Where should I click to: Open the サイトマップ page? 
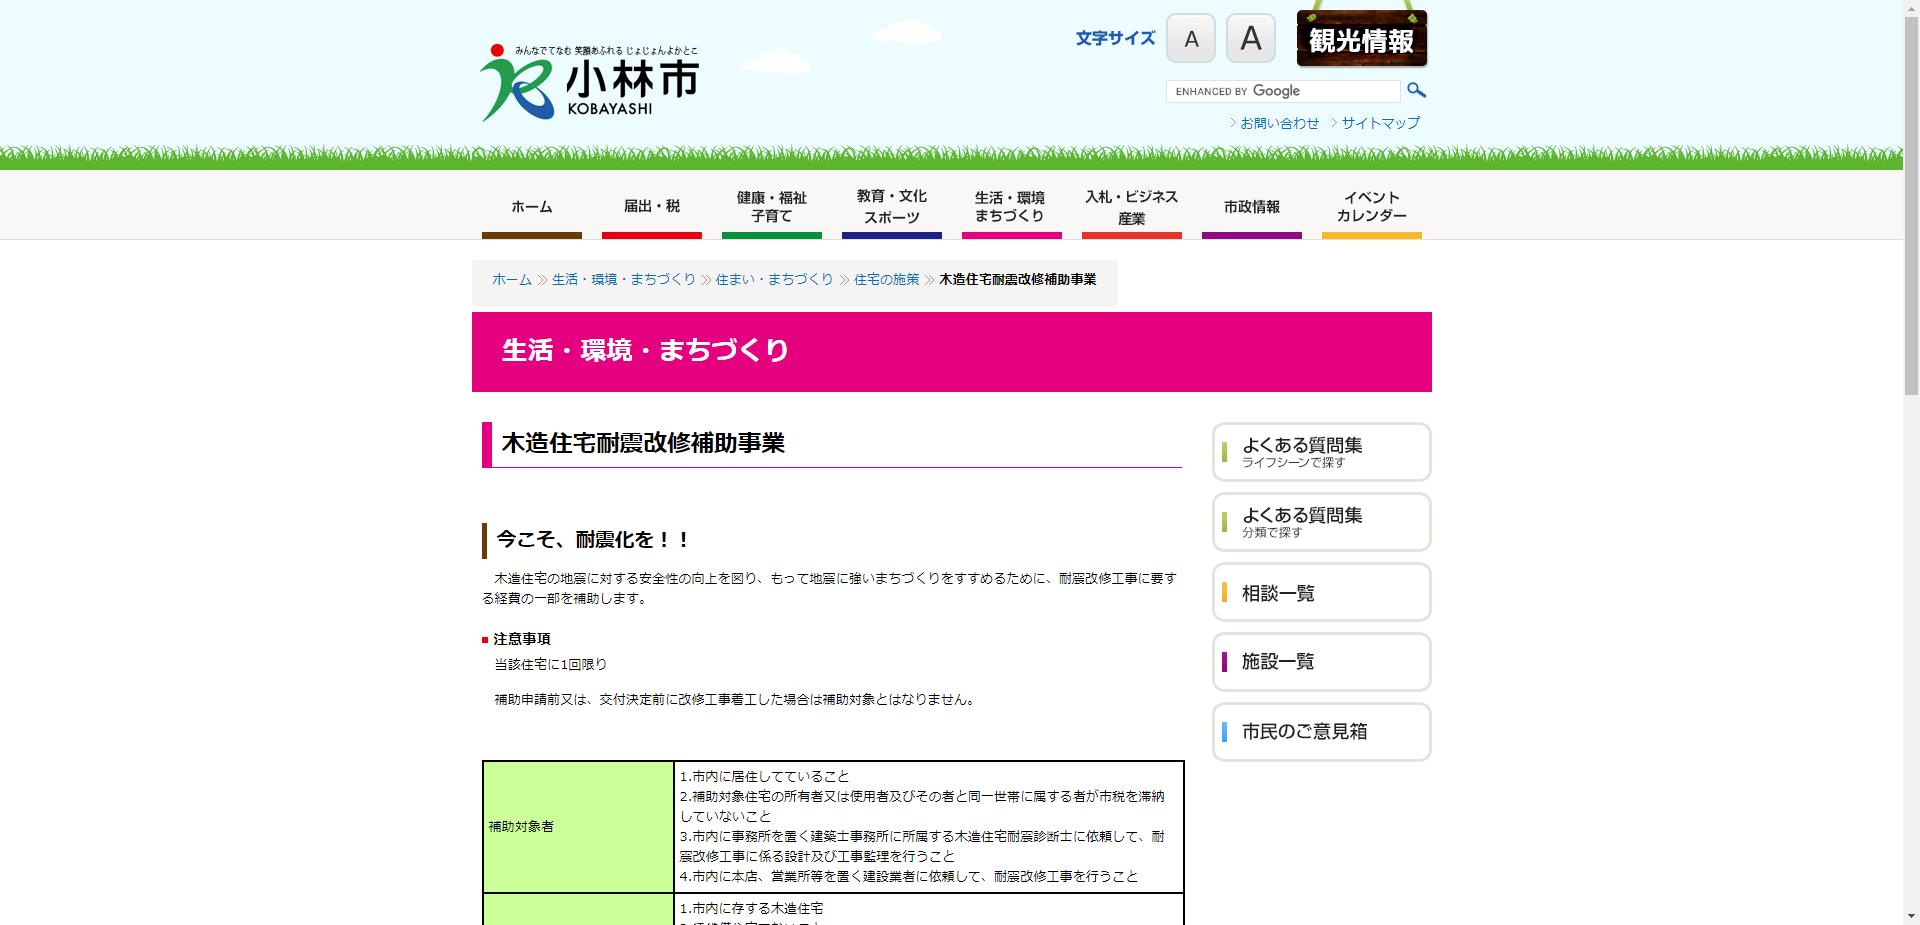coord(1380,122)
